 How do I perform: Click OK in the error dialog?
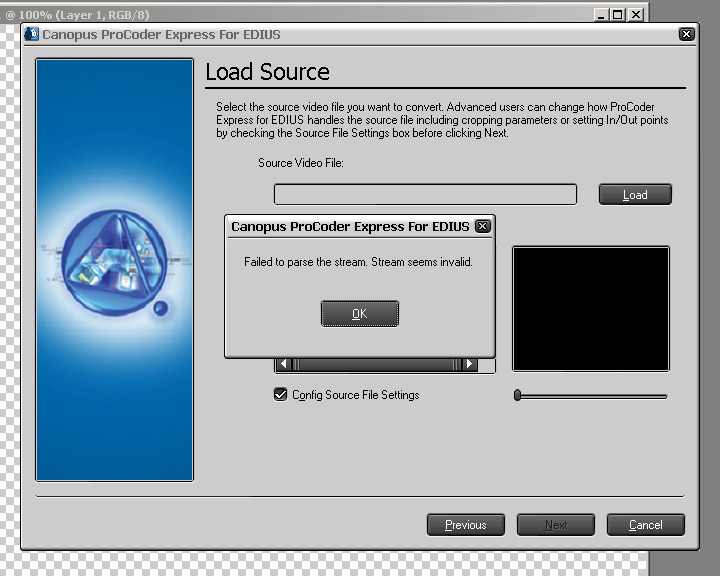[x=360, y=314]
